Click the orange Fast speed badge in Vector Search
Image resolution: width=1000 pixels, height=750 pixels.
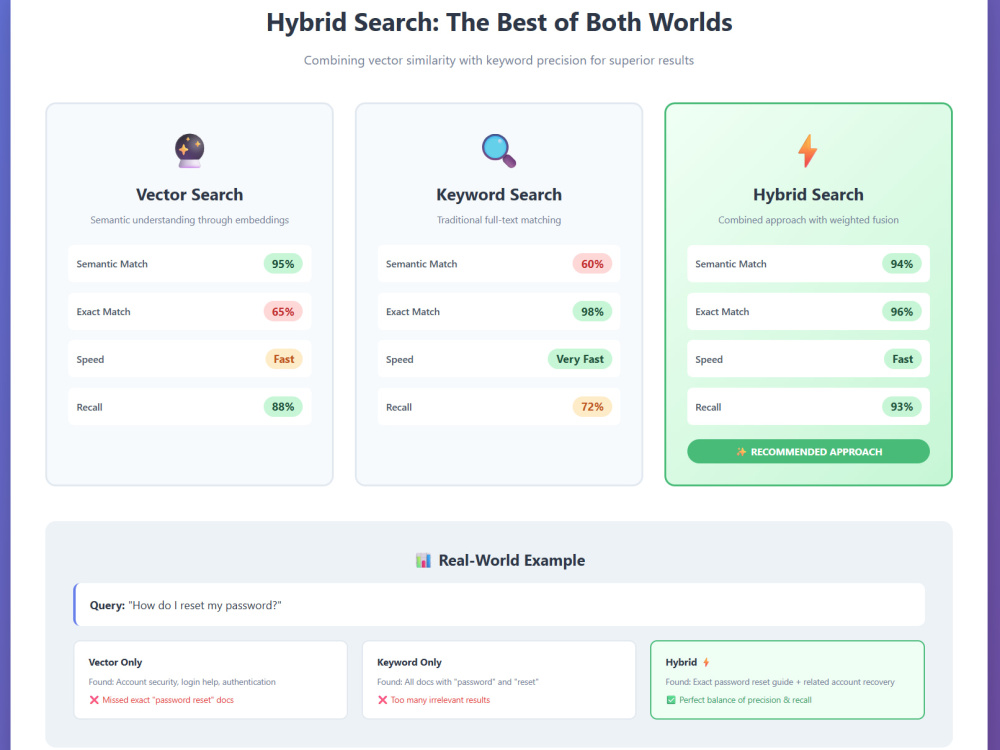(x=284, y=359)
